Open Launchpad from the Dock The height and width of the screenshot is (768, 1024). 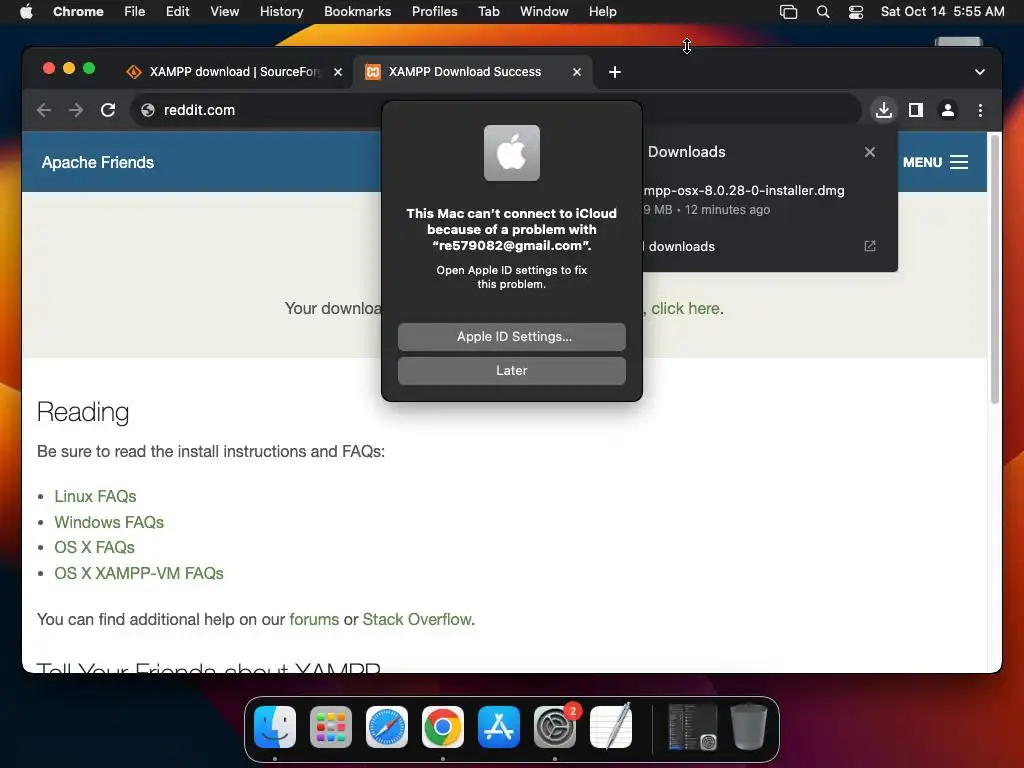click(330, 727)
